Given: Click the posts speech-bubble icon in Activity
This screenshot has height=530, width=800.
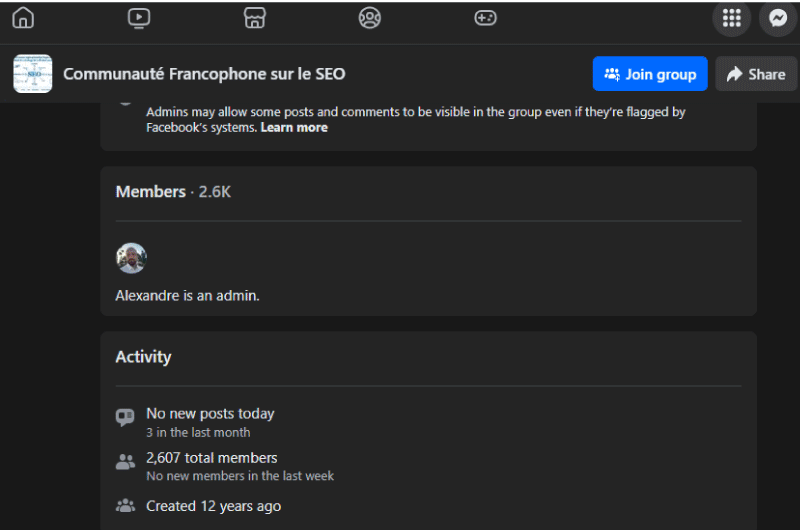Looking at the screenshot, I should [125, 417].
